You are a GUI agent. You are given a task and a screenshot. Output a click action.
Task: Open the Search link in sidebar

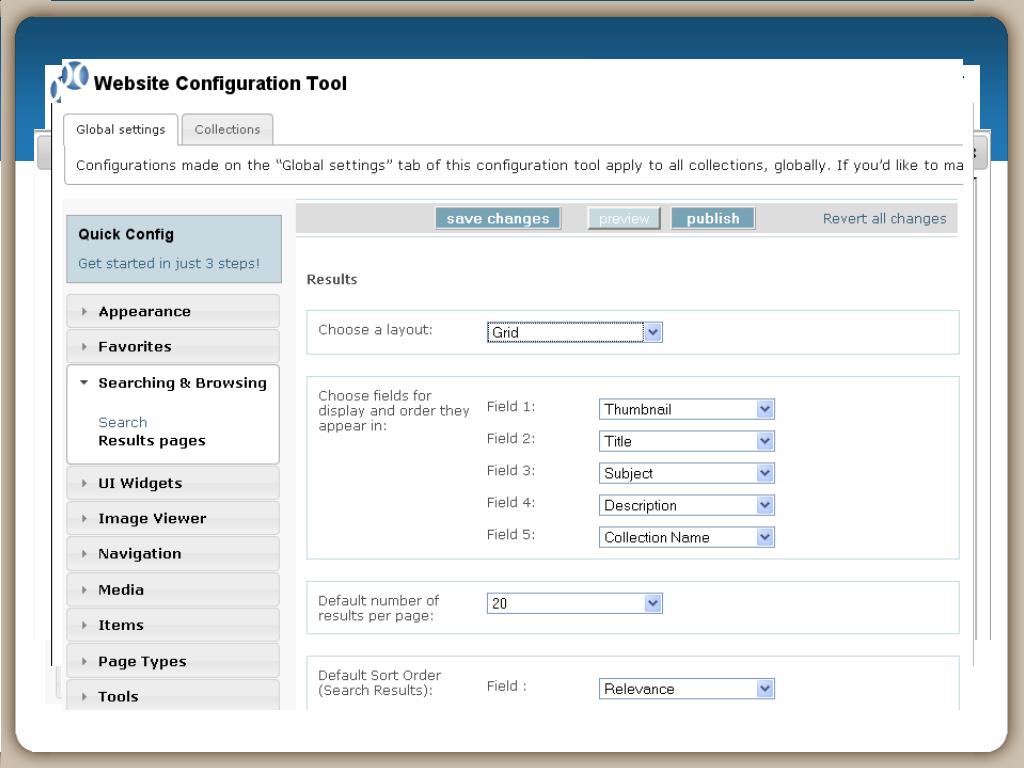123,422
